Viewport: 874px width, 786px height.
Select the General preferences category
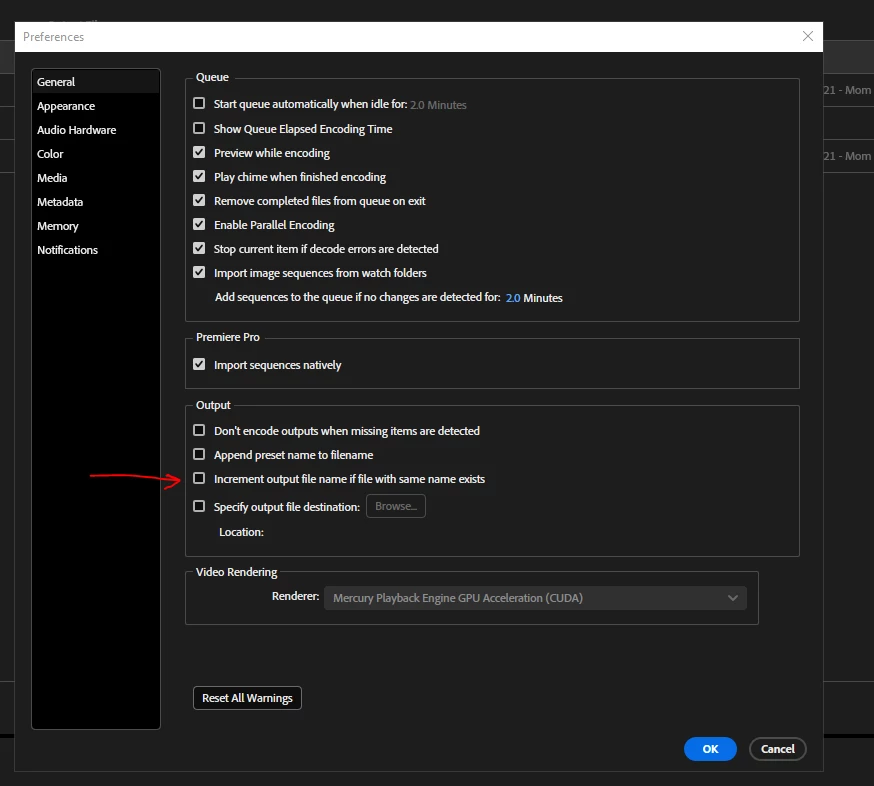click(x=96, y=82)
